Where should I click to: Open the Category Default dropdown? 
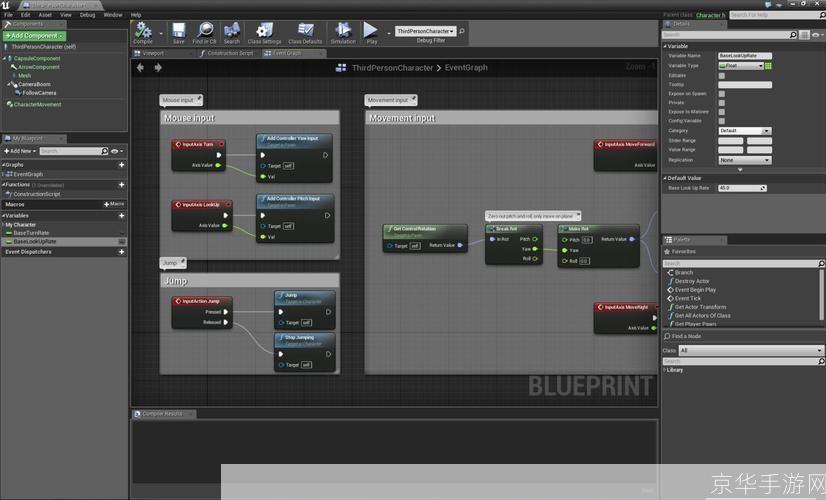745,131
